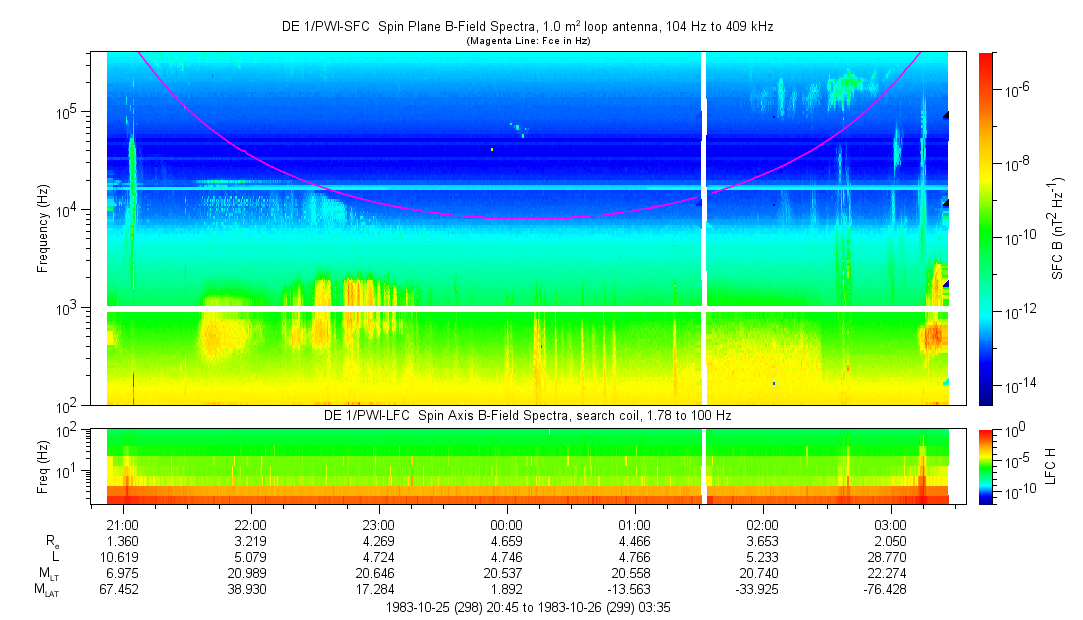Image resolution: width=1083 pixels, height=620 pixels.
Task: Click the DE 1/PWI-SFC plot title
Action: click(527, 27)
